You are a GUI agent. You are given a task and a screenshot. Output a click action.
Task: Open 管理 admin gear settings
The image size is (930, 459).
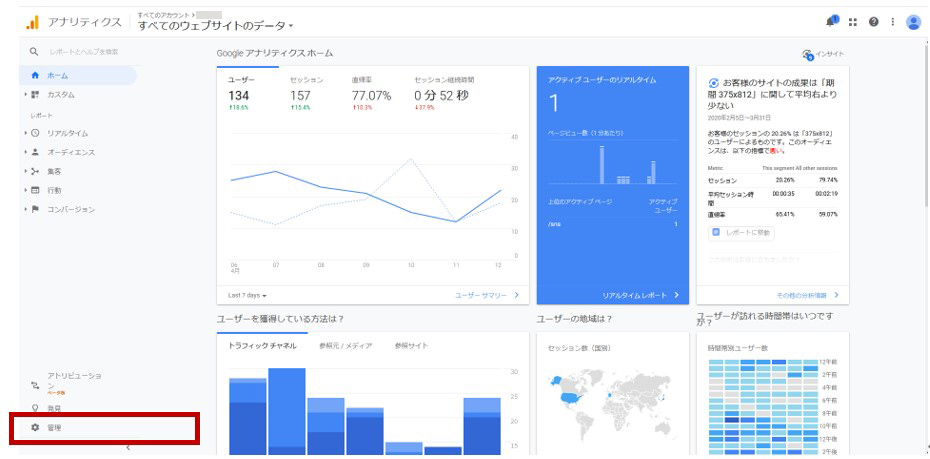click(x=53, y=428)
